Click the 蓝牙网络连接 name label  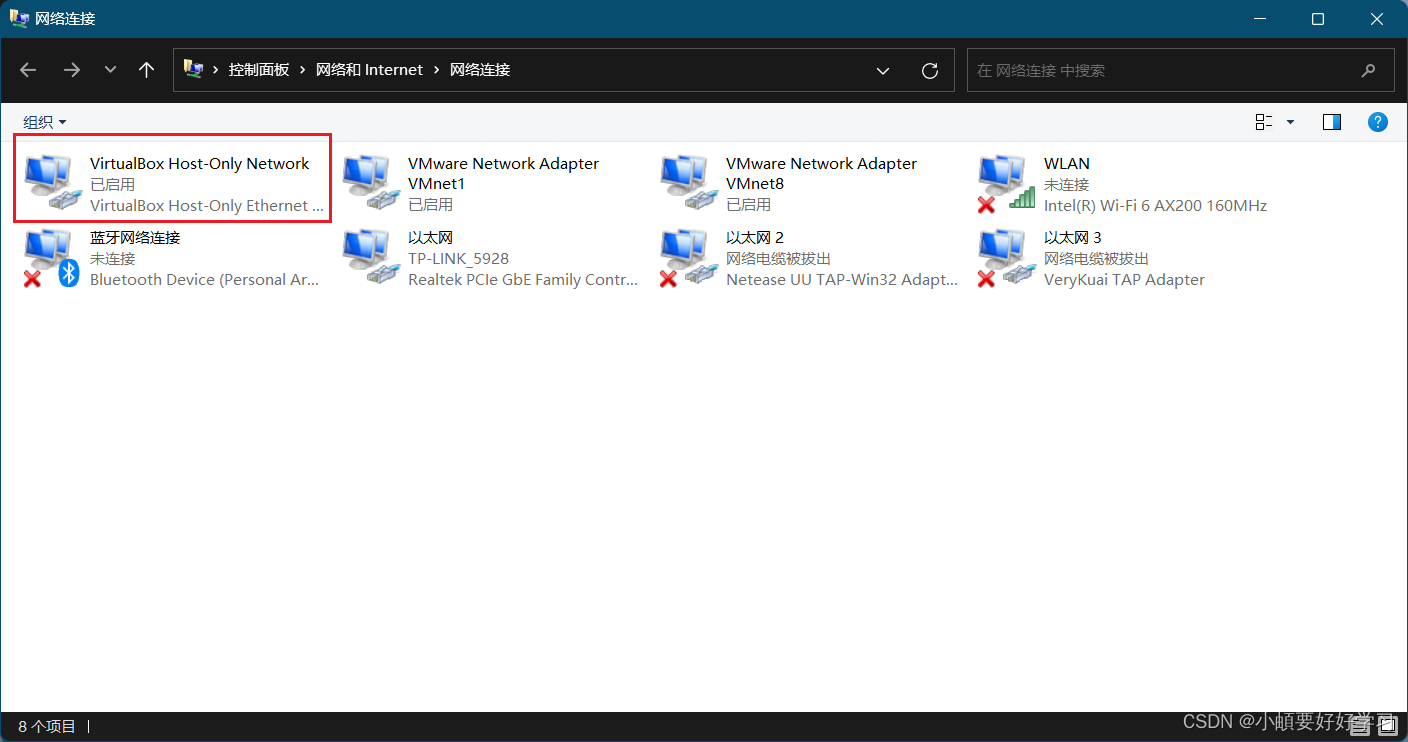[x=135, y=238]
